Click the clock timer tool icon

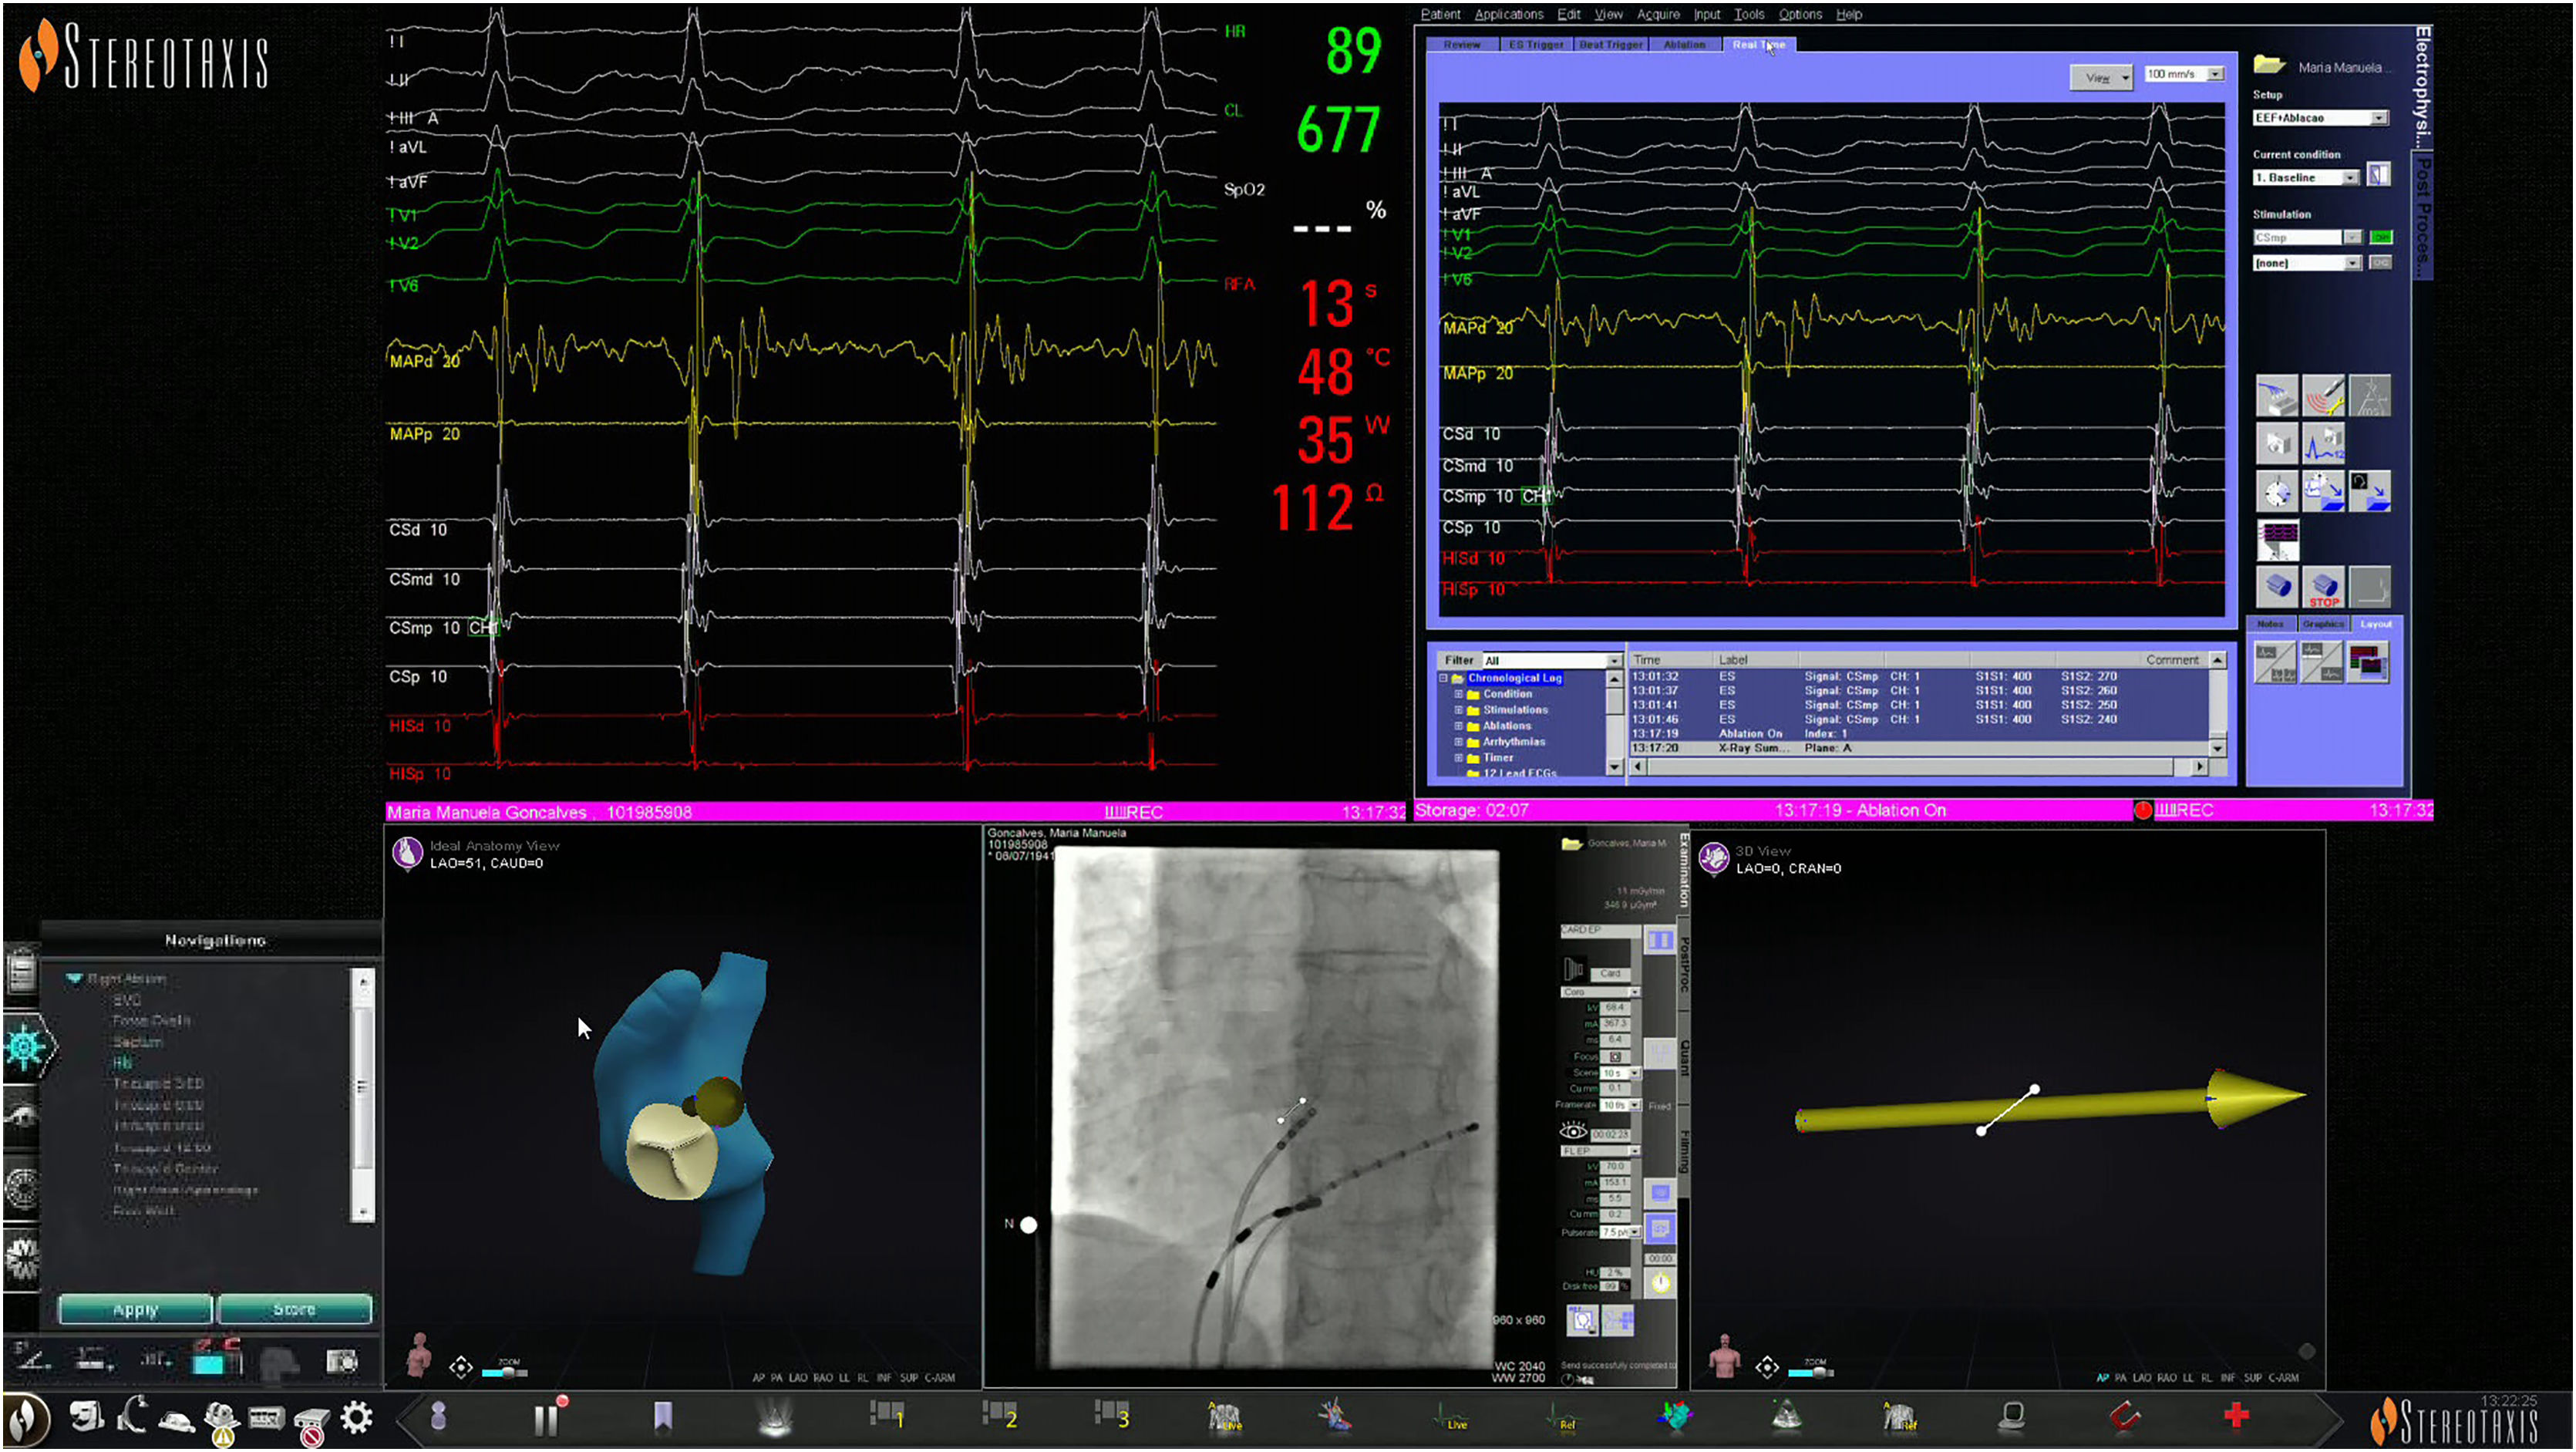[x=2277, y=493]
